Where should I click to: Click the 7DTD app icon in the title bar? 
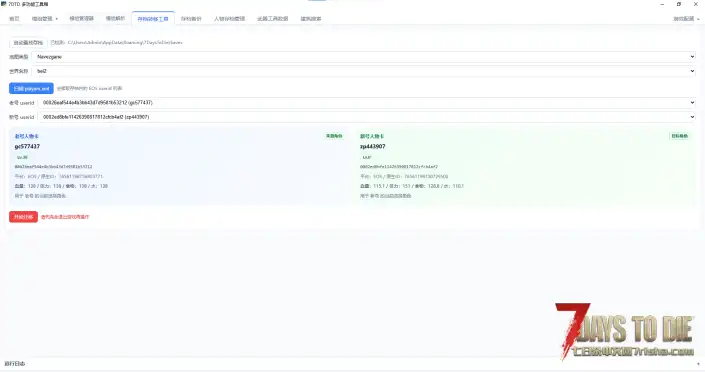4,4
